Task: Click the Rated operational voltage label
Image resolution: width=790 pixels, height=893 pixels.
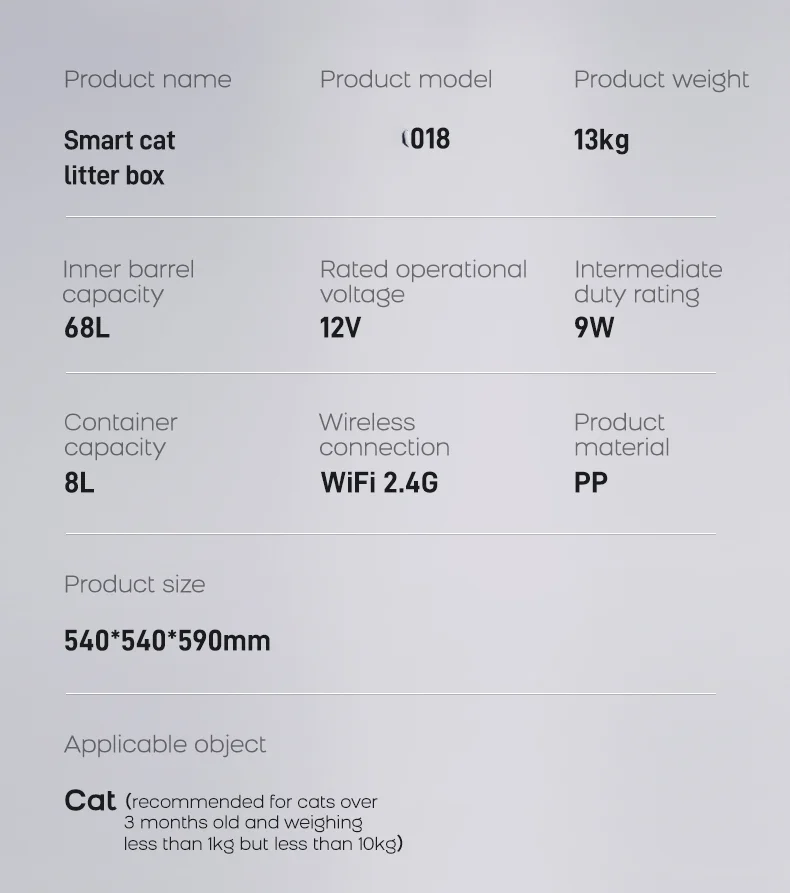Action: pyautogui.click(x=422, y=282)
